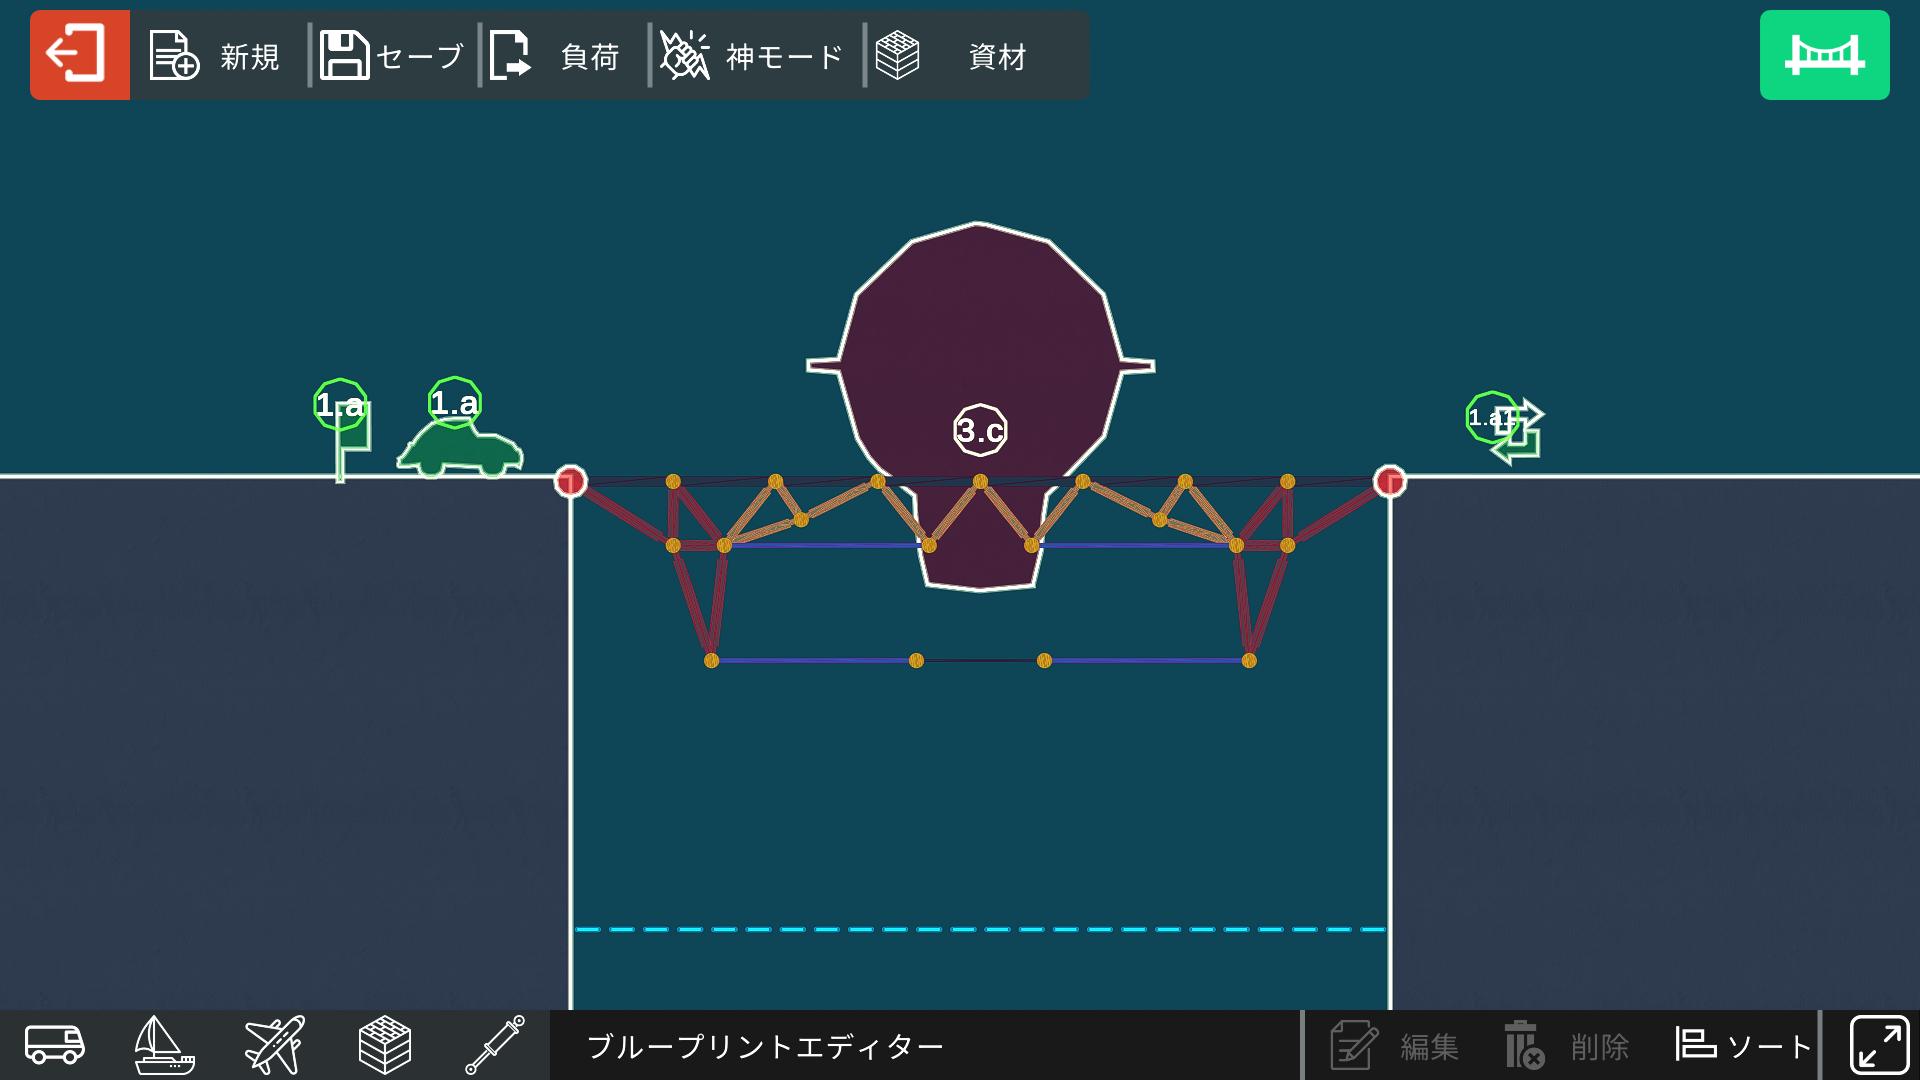Select the van vehicle icon
This screenshot has height=1080, width=1920.
pyautogui.click(x=55, y=1045)
